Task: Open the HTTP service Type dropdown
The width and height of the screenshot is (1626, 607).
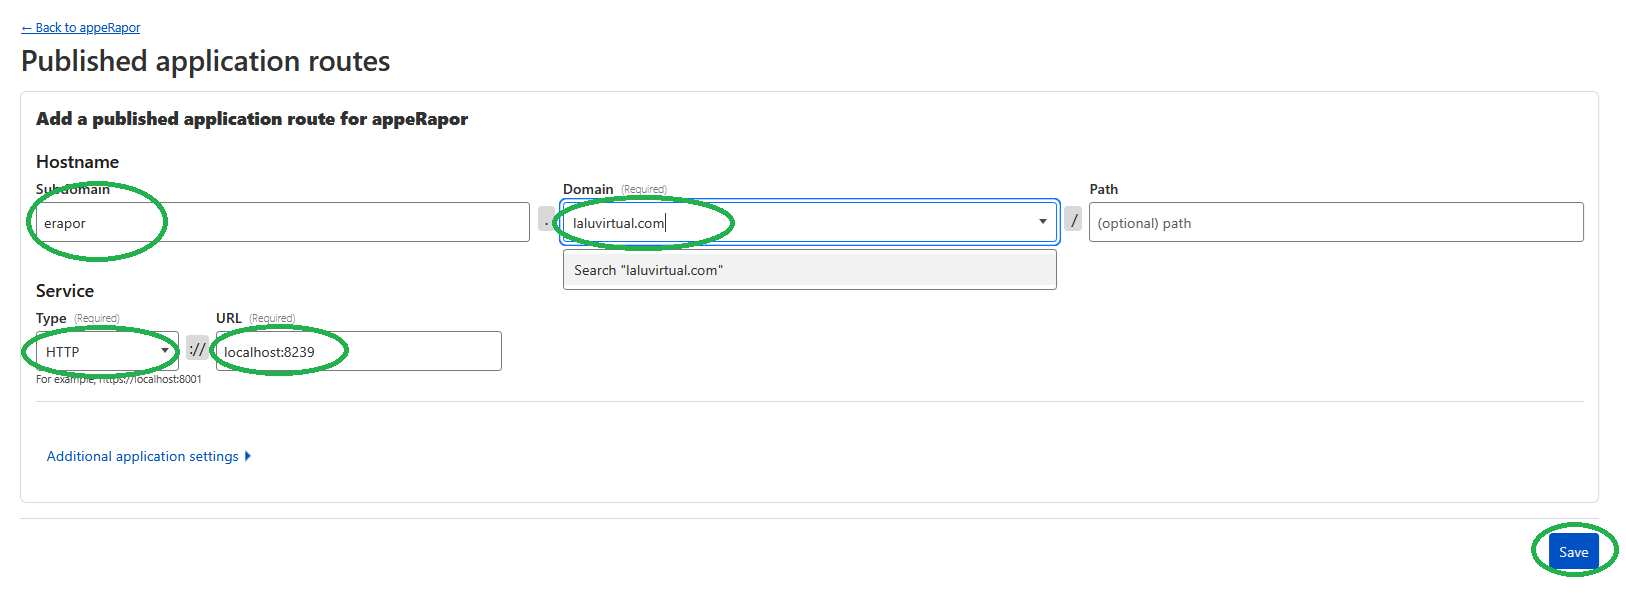Action: pos(107,351)
